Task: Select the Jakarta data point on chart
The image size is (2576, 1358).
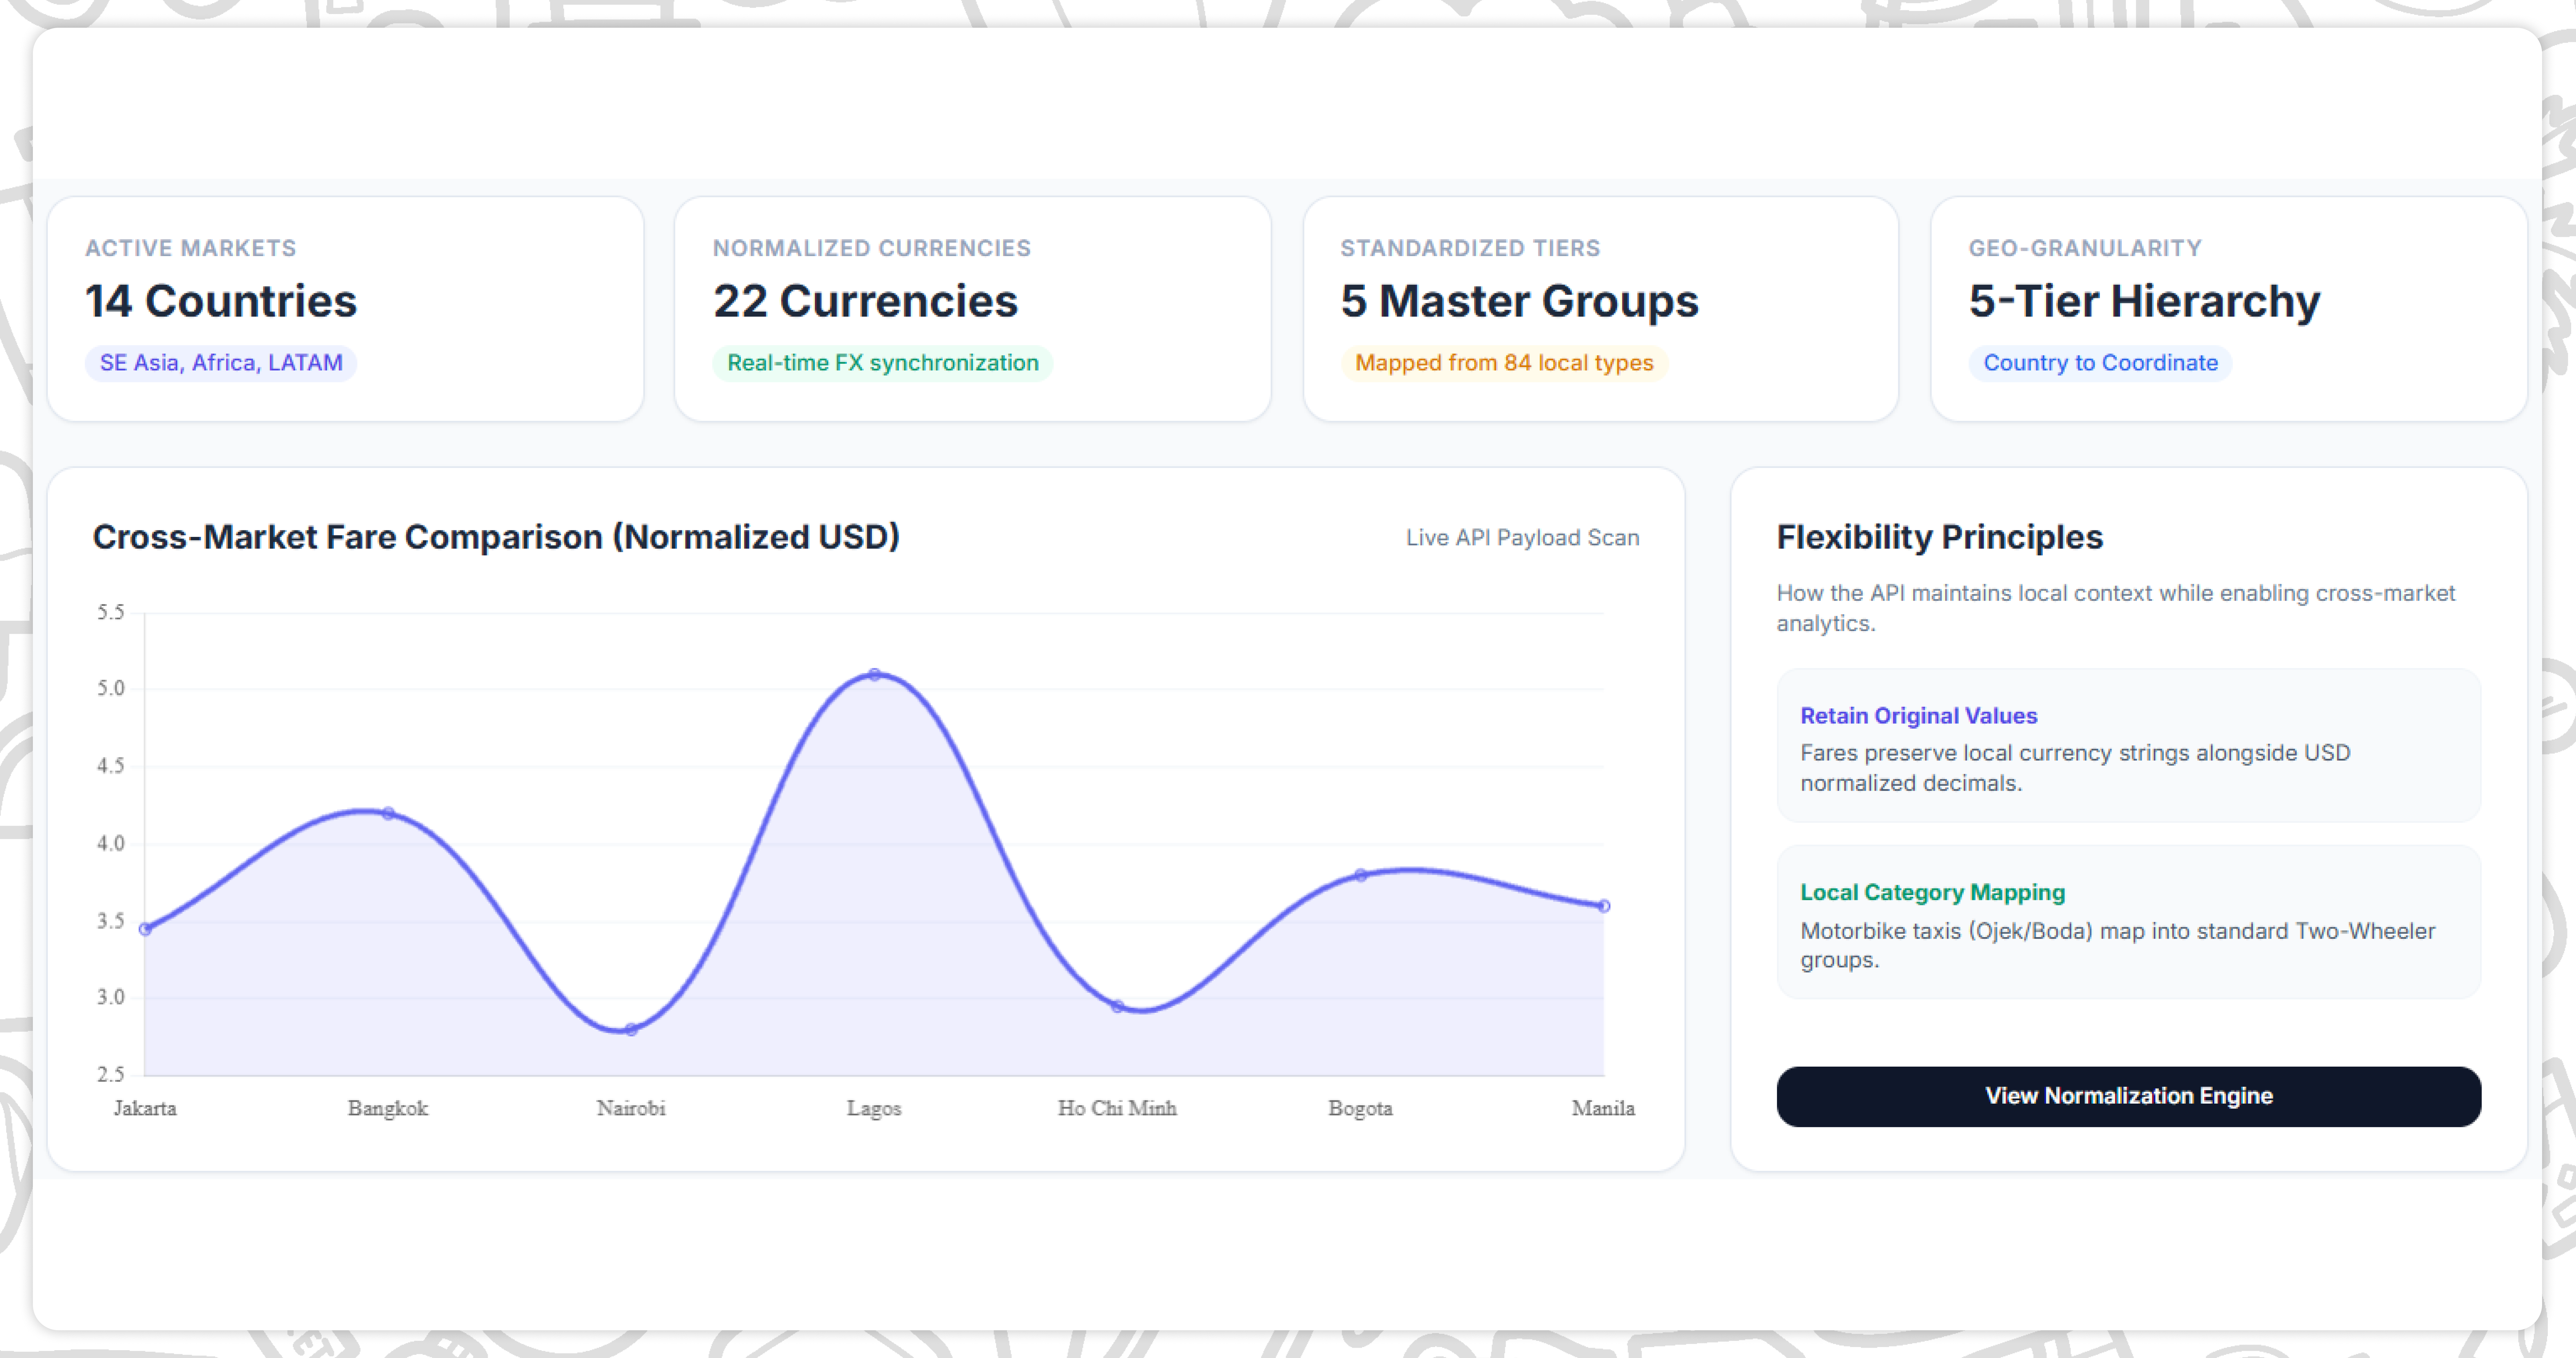Action: click(x=145, y=929)
